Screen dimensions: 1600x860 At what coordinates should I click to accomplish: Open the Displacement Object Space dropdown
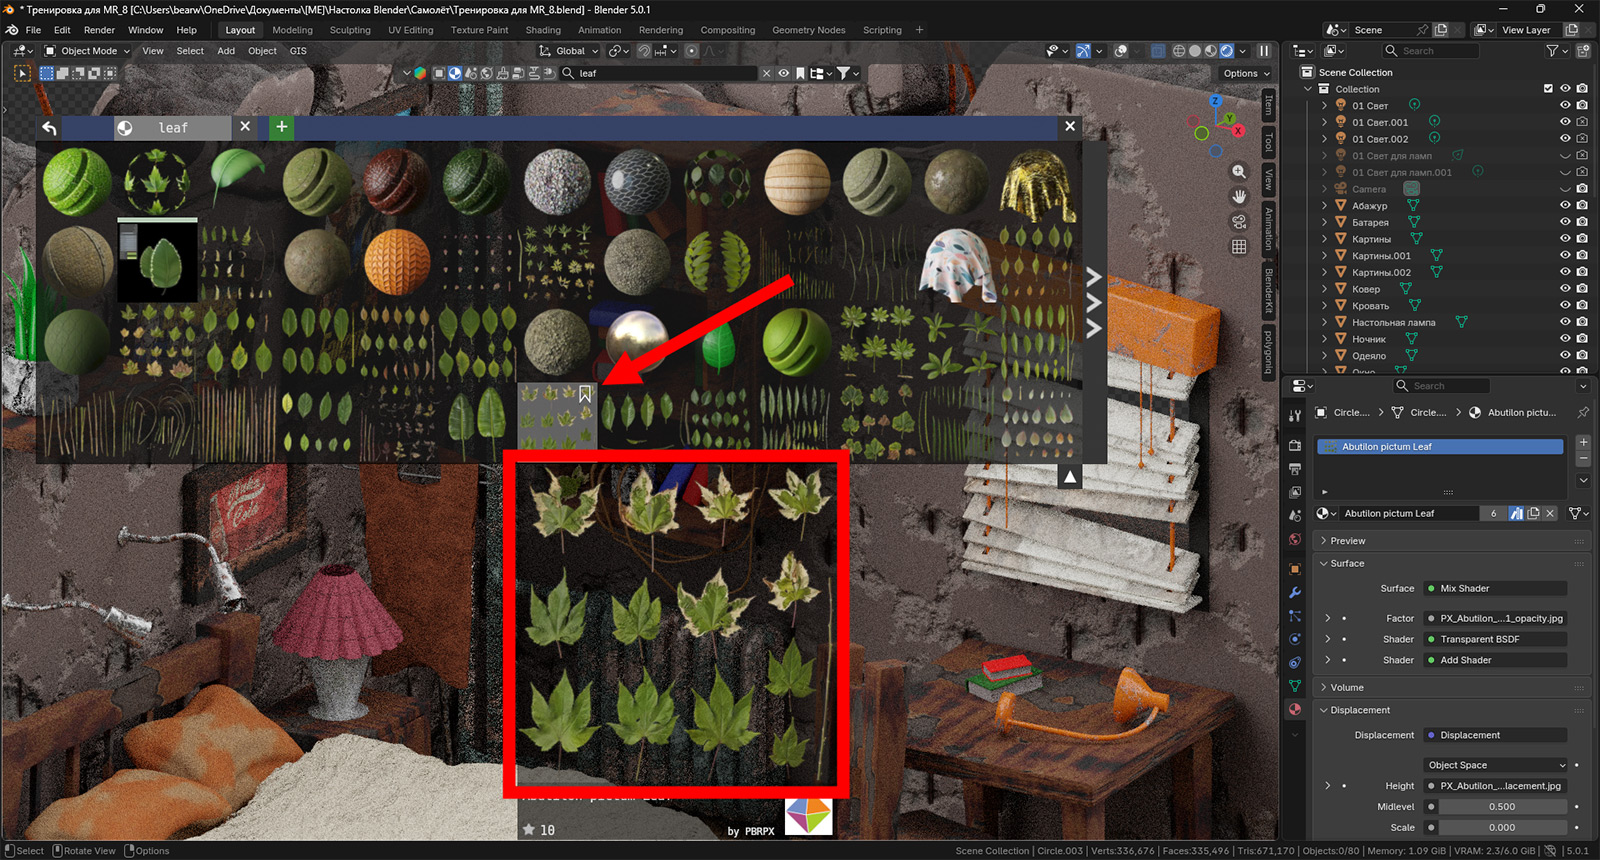click(1495, 765)
